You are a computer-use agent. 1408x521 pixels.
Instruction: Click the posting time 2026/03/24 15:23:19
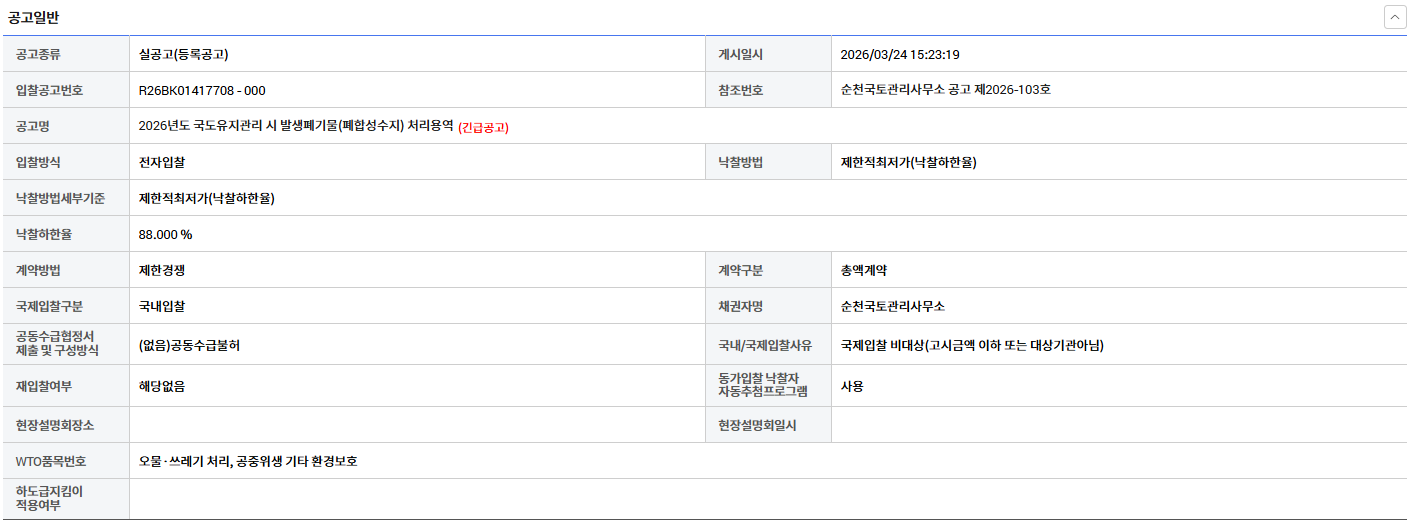tap(900, 54)
